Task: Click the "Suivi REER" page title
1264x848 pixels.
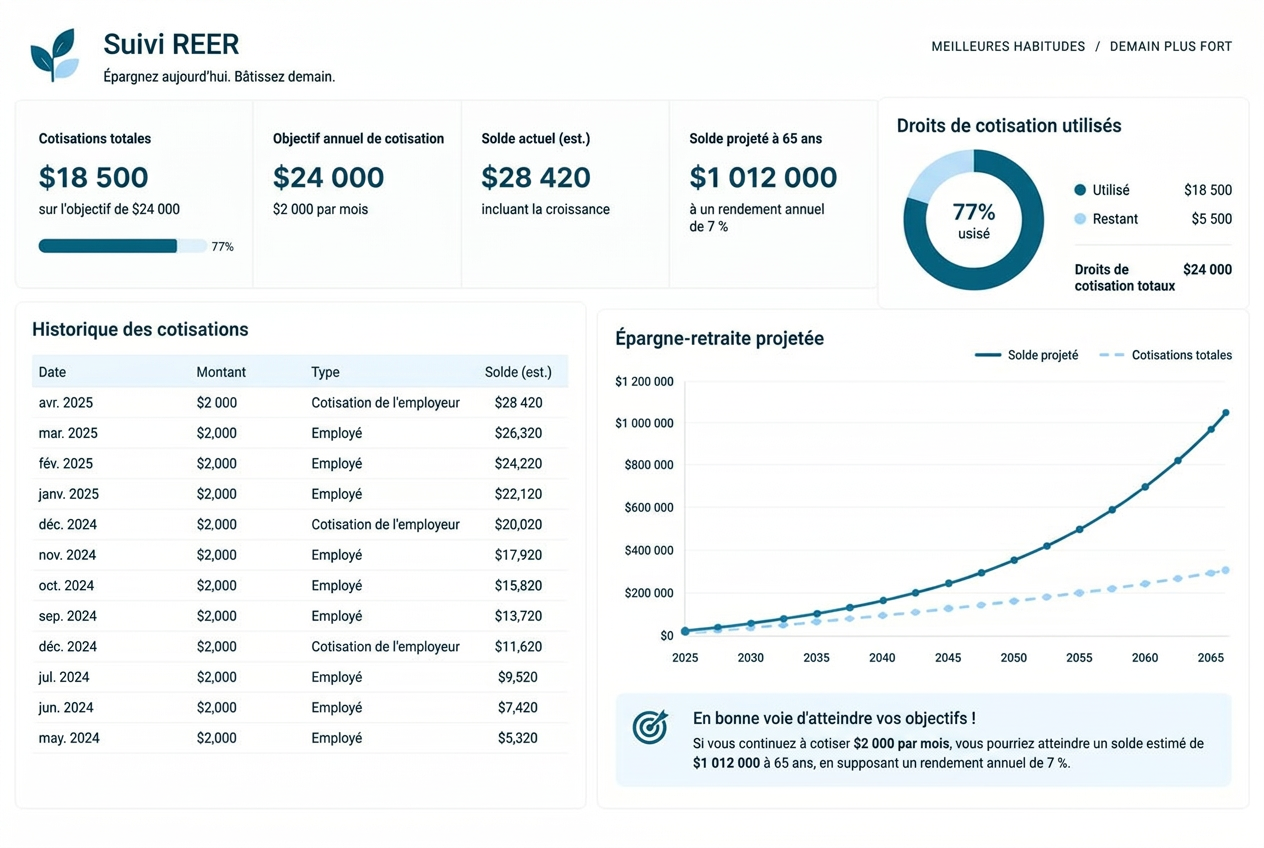Action: (171, 45)
